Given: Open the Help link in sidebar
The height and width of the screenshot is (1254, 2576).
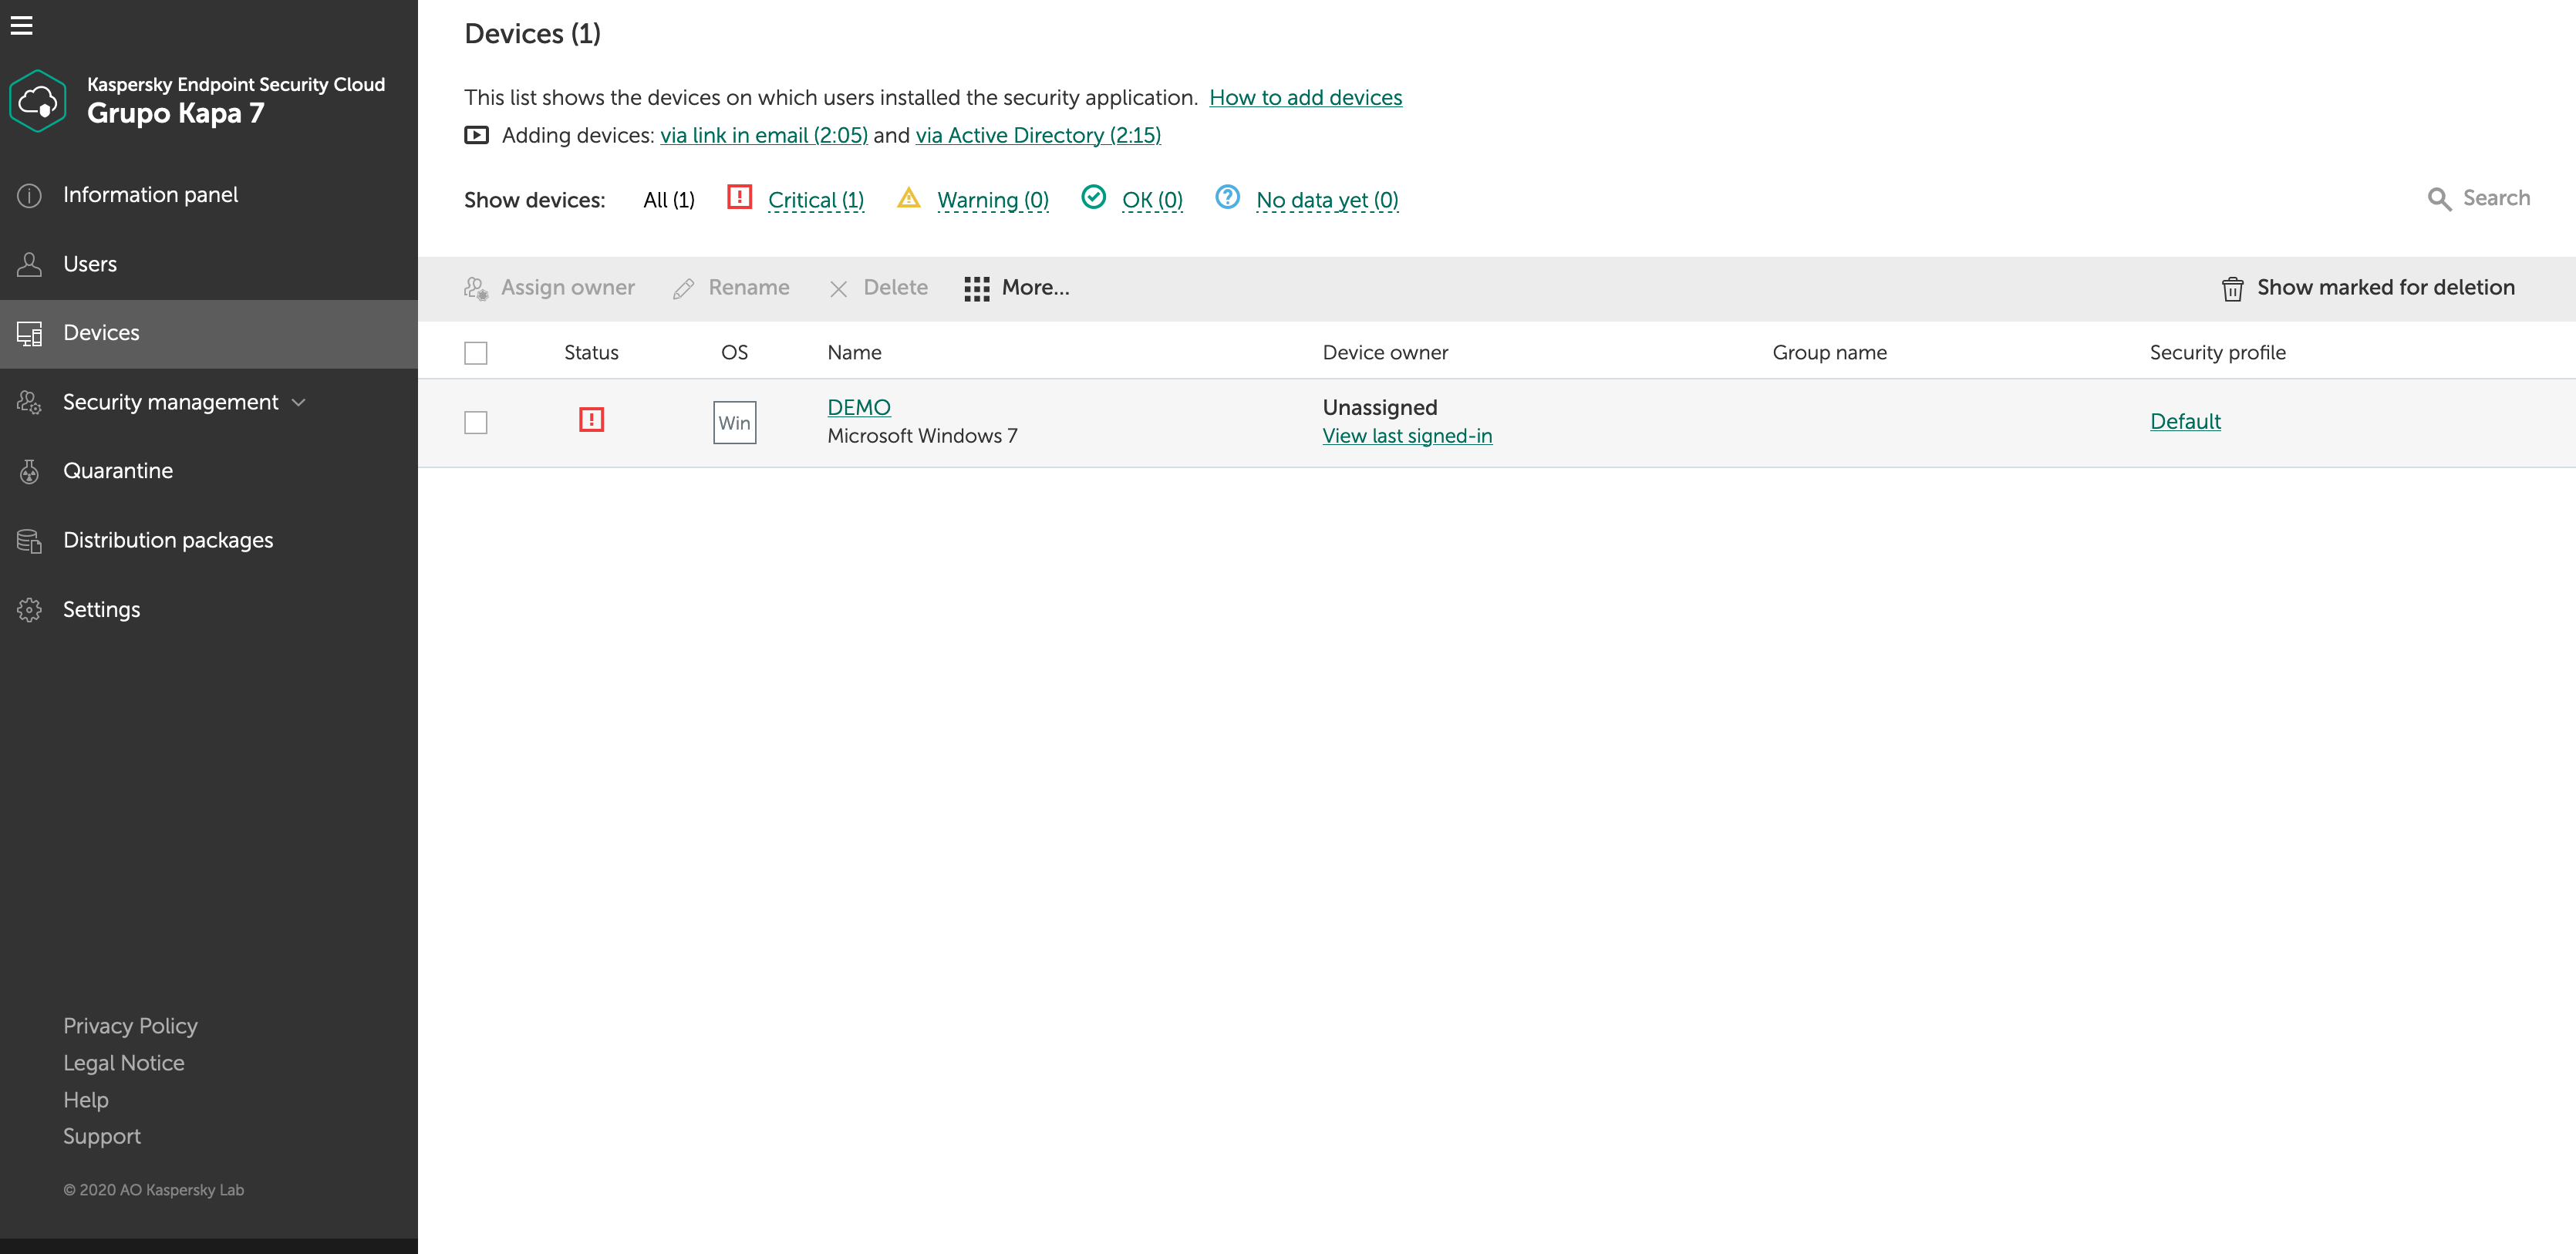Looking at the screenshot, I should tap(86, 1100).
